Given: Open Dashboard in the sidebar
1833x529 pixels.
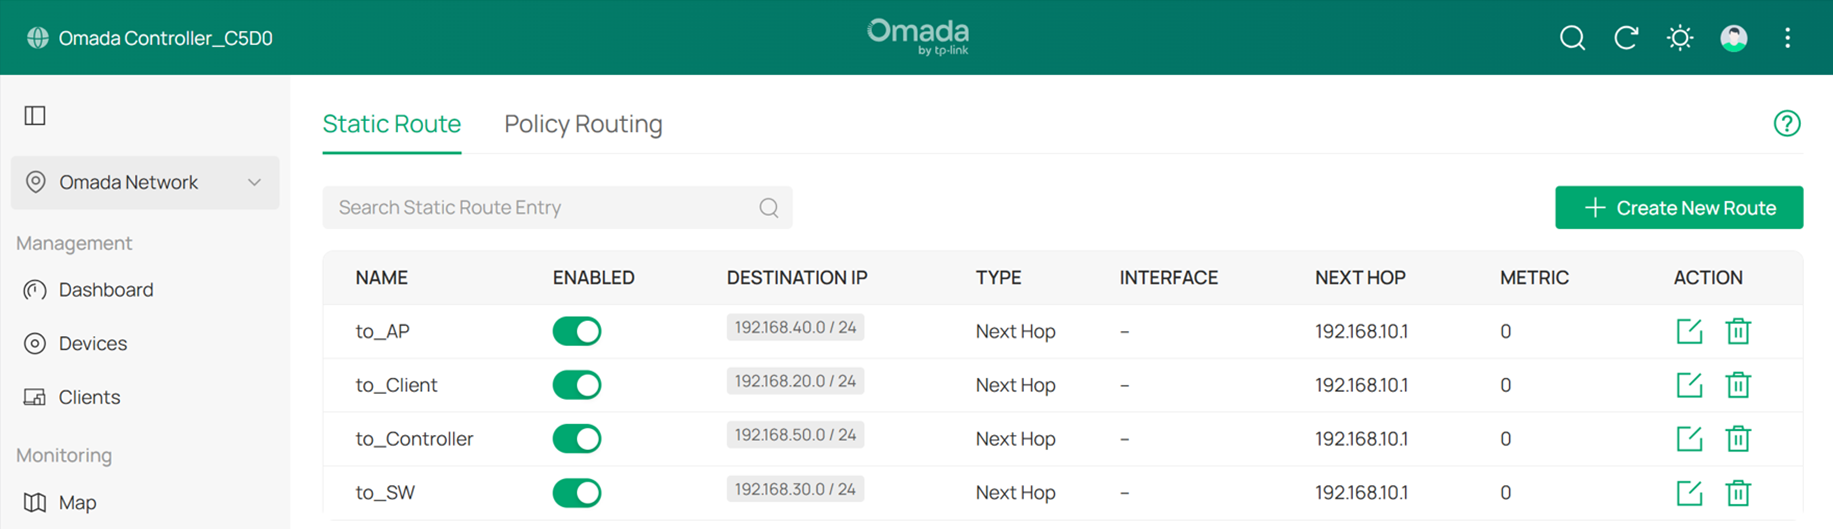Looking at the screenshot, I should (x=105, y=290).
